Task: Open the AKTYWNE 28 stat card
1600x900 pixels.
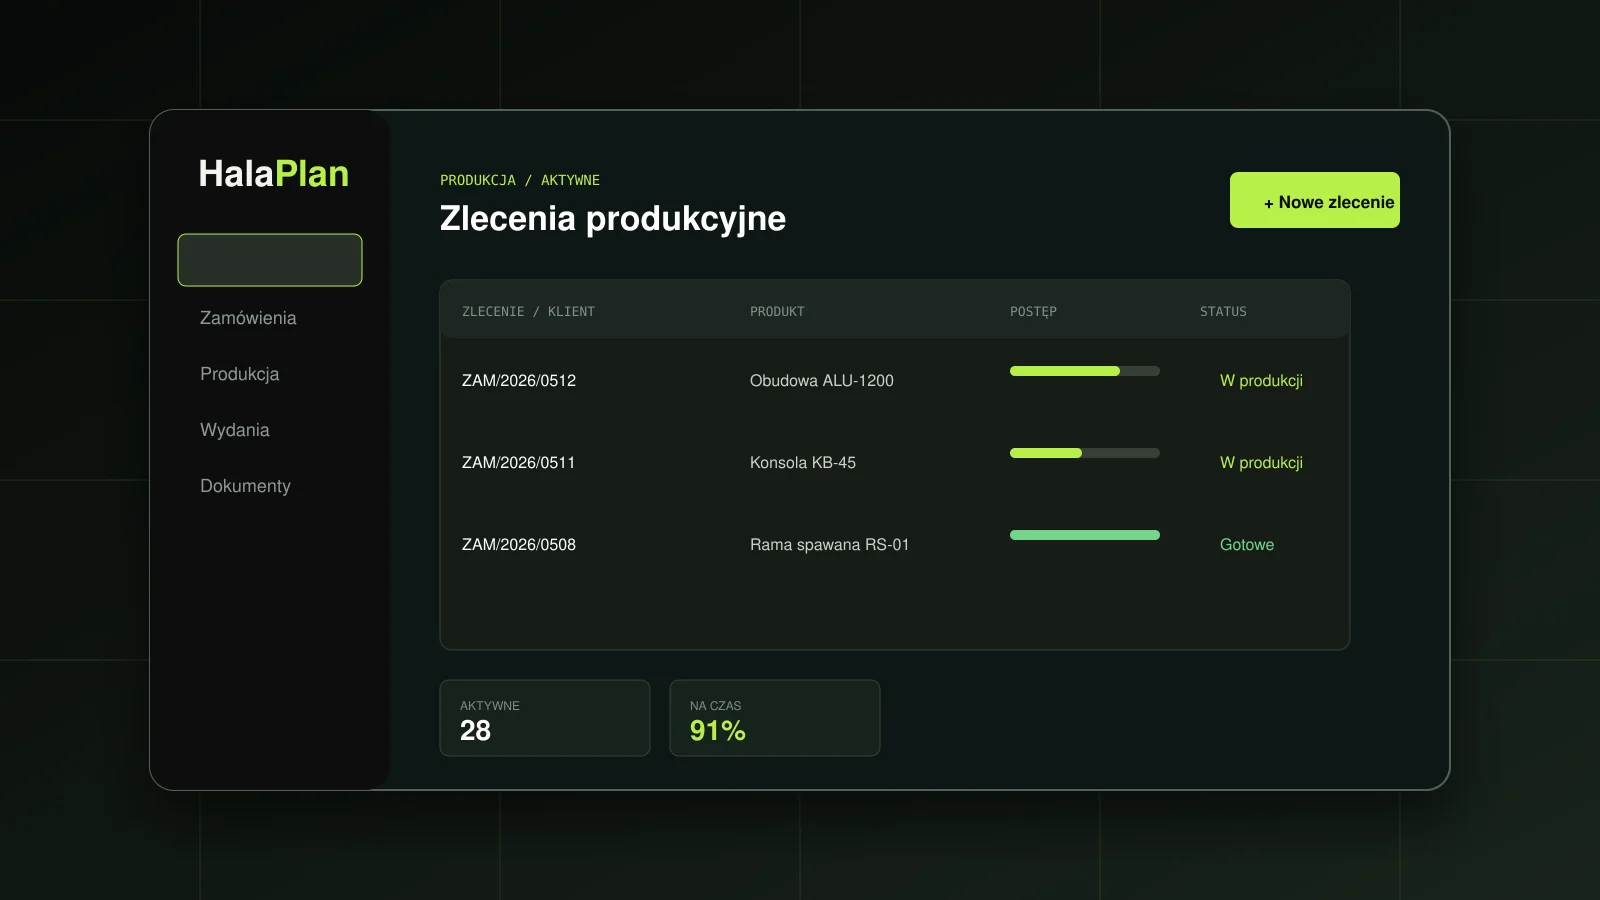Action: coord(545,718)
